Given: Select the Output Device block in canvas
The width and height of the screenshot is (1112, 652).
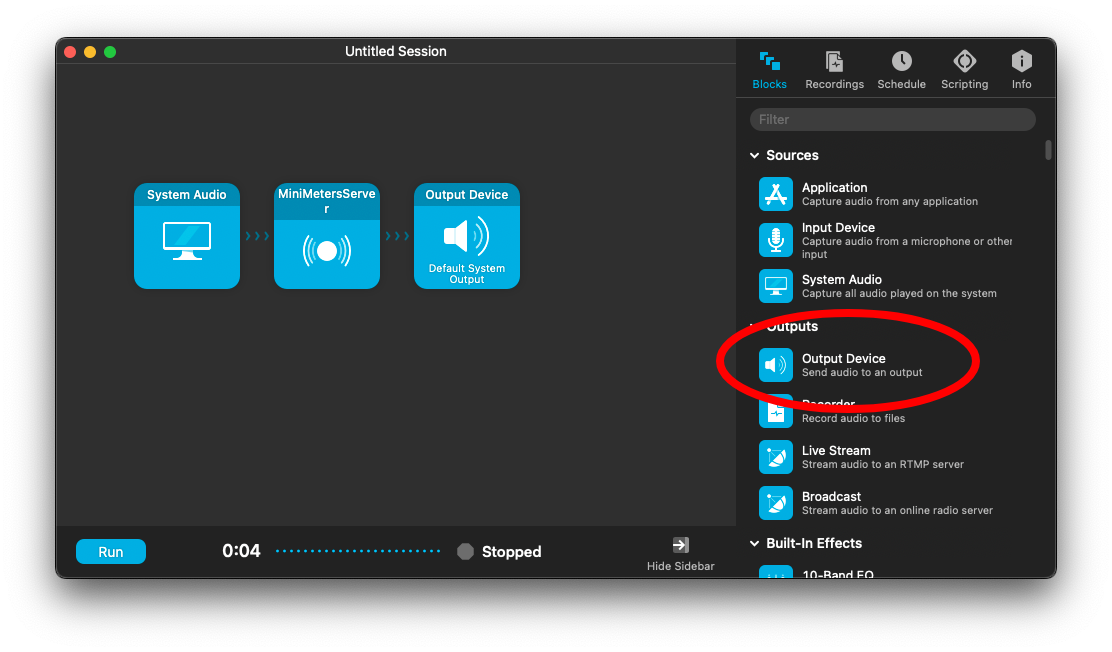Looking at the screenshot, I should point(467,236).
